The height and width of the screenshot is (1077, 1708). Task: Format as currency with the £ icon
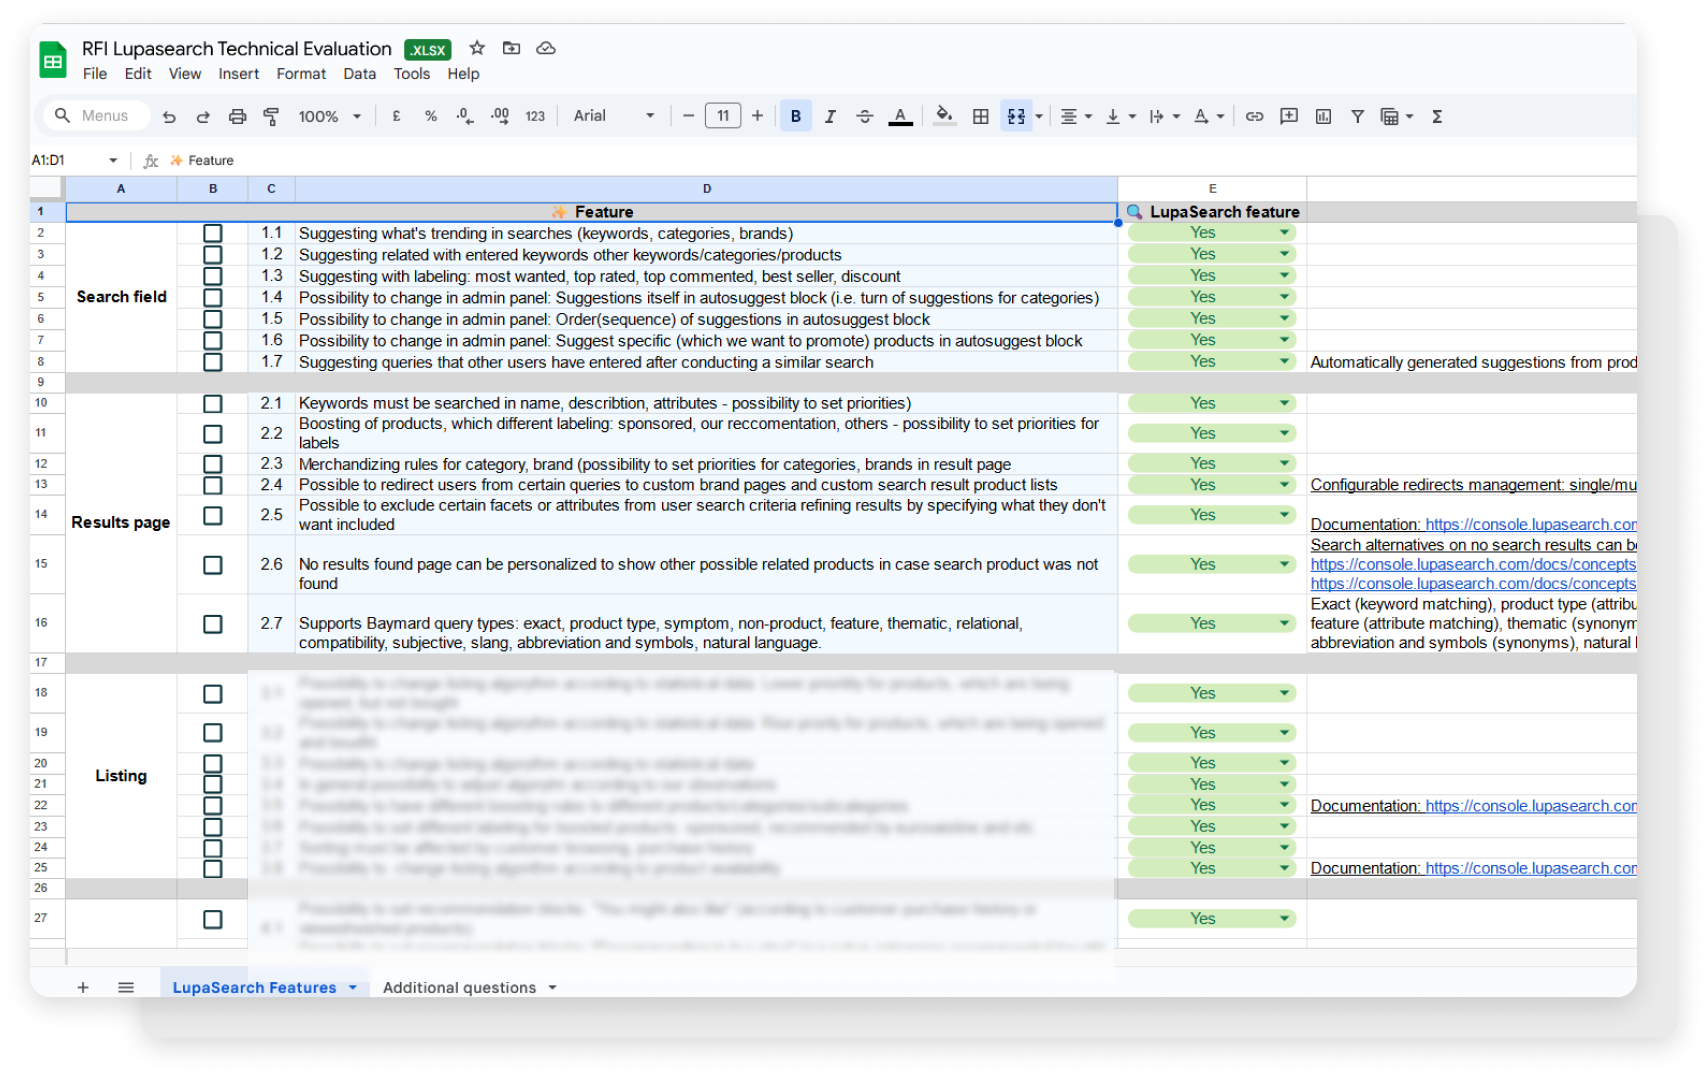pyautogui.click(x=397, y=116)
